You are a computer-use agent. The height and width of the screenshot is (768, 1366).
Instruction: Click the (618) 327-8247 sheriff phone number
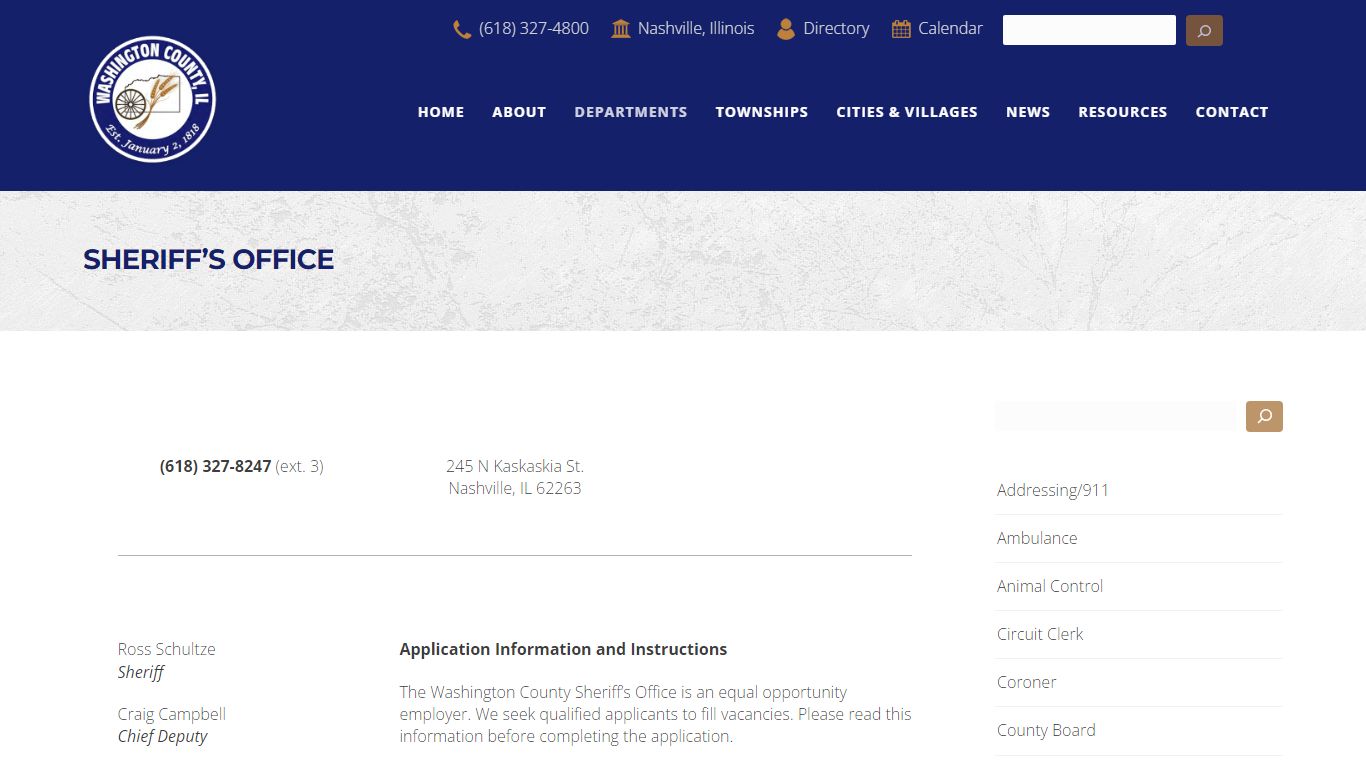click(x=215, y=466)
